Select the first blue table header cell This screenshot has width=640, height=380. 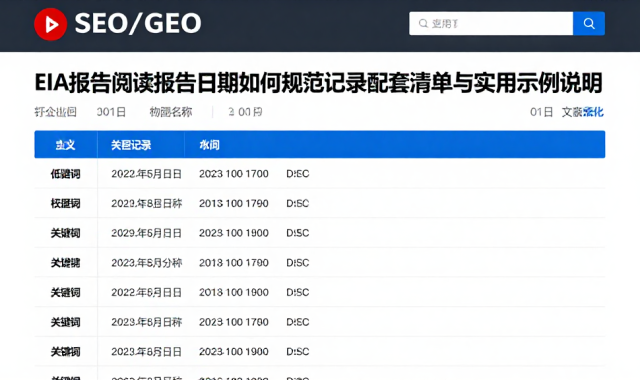pyautogui.click(x=66, y=144)
